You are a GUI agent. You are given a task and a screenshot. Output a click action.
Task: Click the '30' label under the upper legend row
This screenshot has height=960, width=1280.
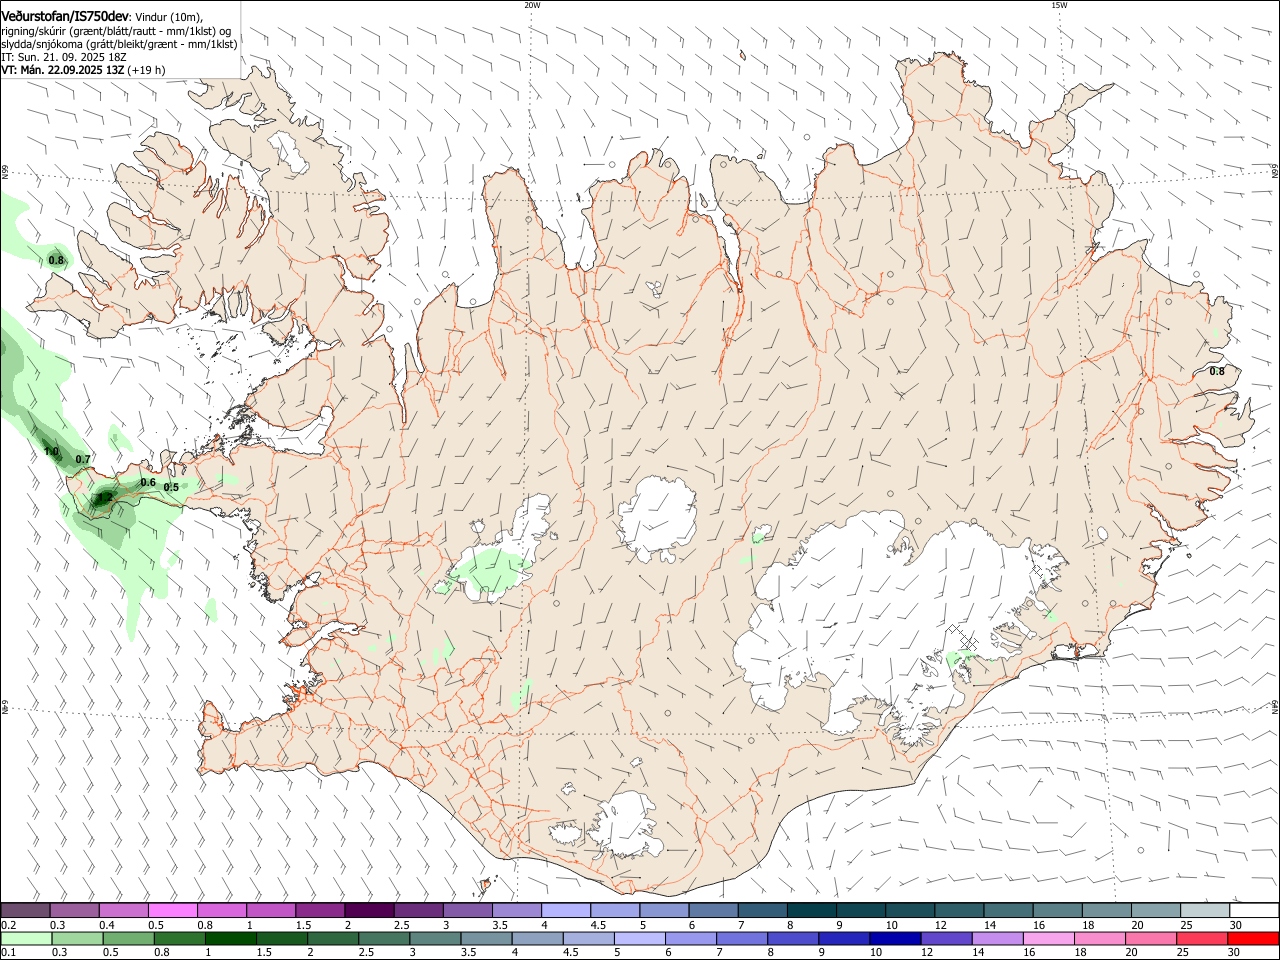[1234, 925]
